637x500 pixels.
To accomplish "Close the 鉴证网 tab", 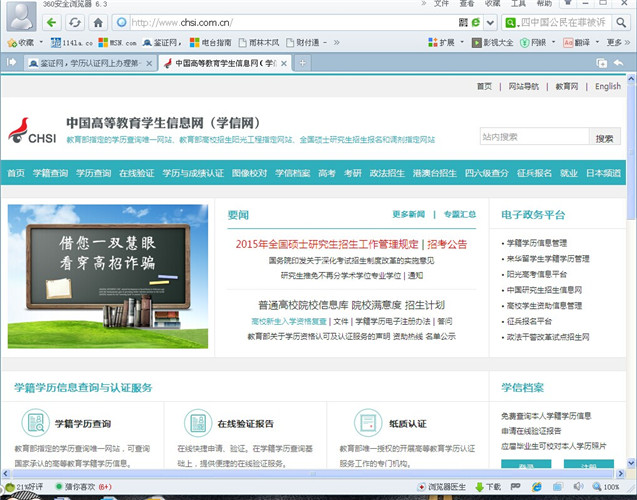I will click(149, 63).
